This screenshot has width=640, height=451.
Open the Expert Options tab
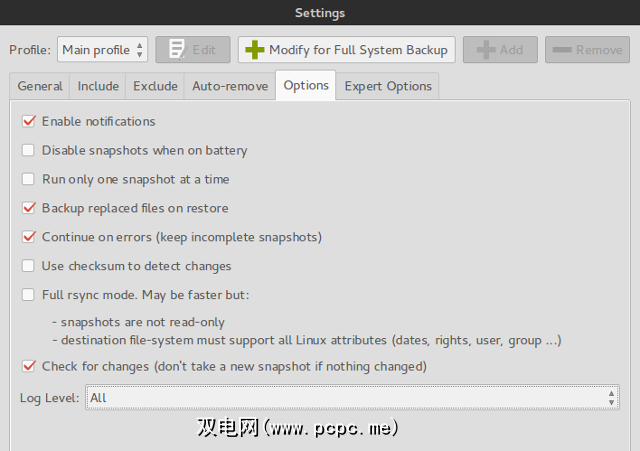click(x=388, y=86)
